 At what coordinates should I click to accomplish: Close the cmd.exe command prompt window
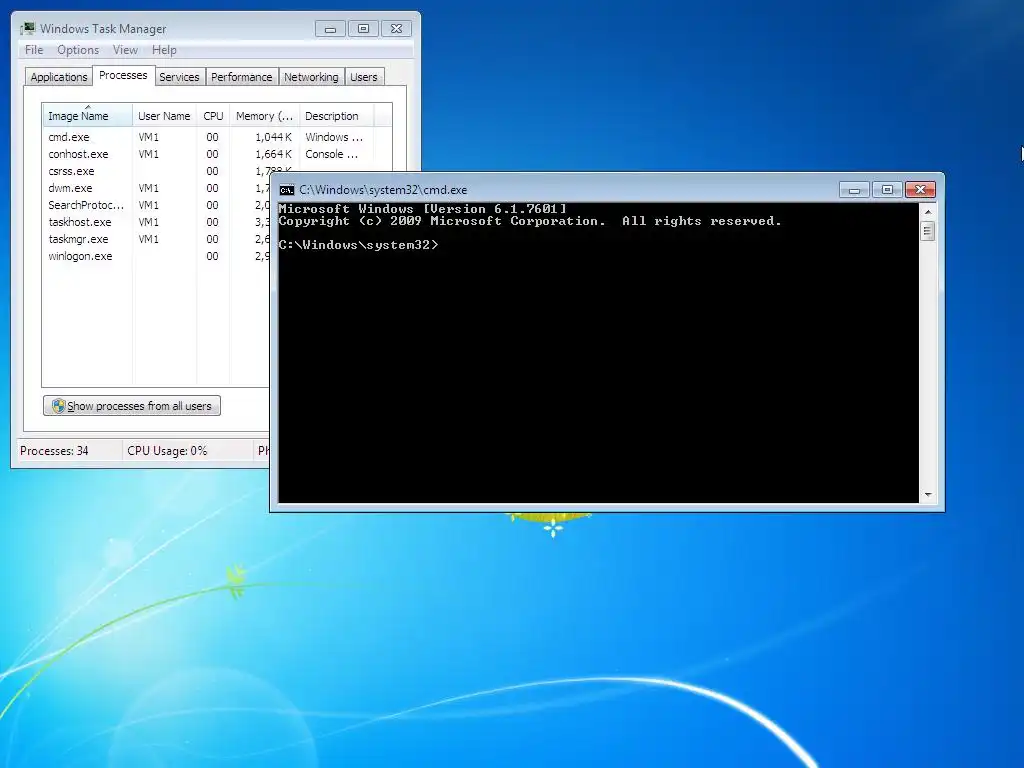(x=920, y=190)
